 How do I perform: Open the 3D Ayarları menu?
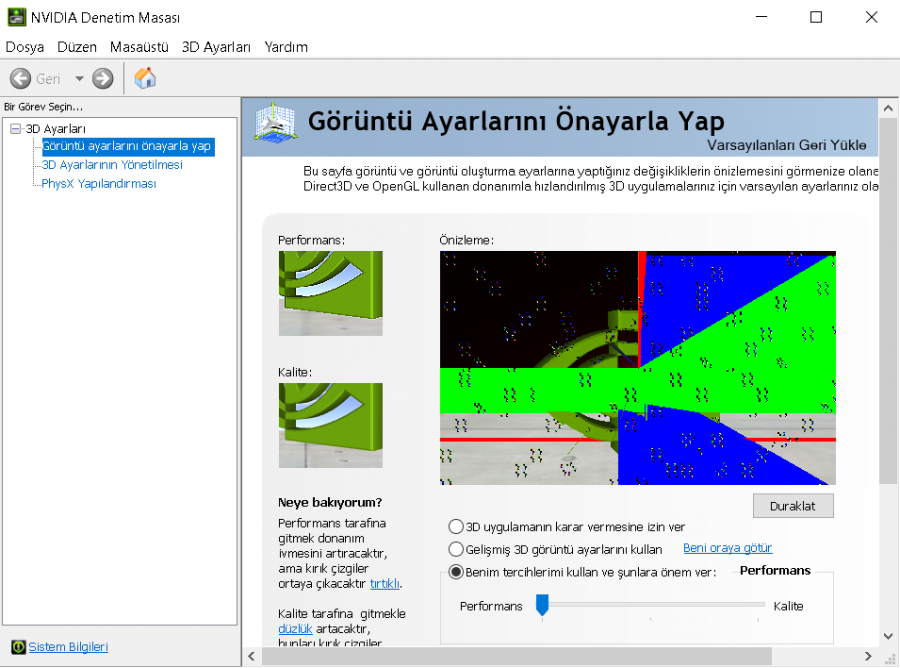pyautogui.click(x=216, y=47)
